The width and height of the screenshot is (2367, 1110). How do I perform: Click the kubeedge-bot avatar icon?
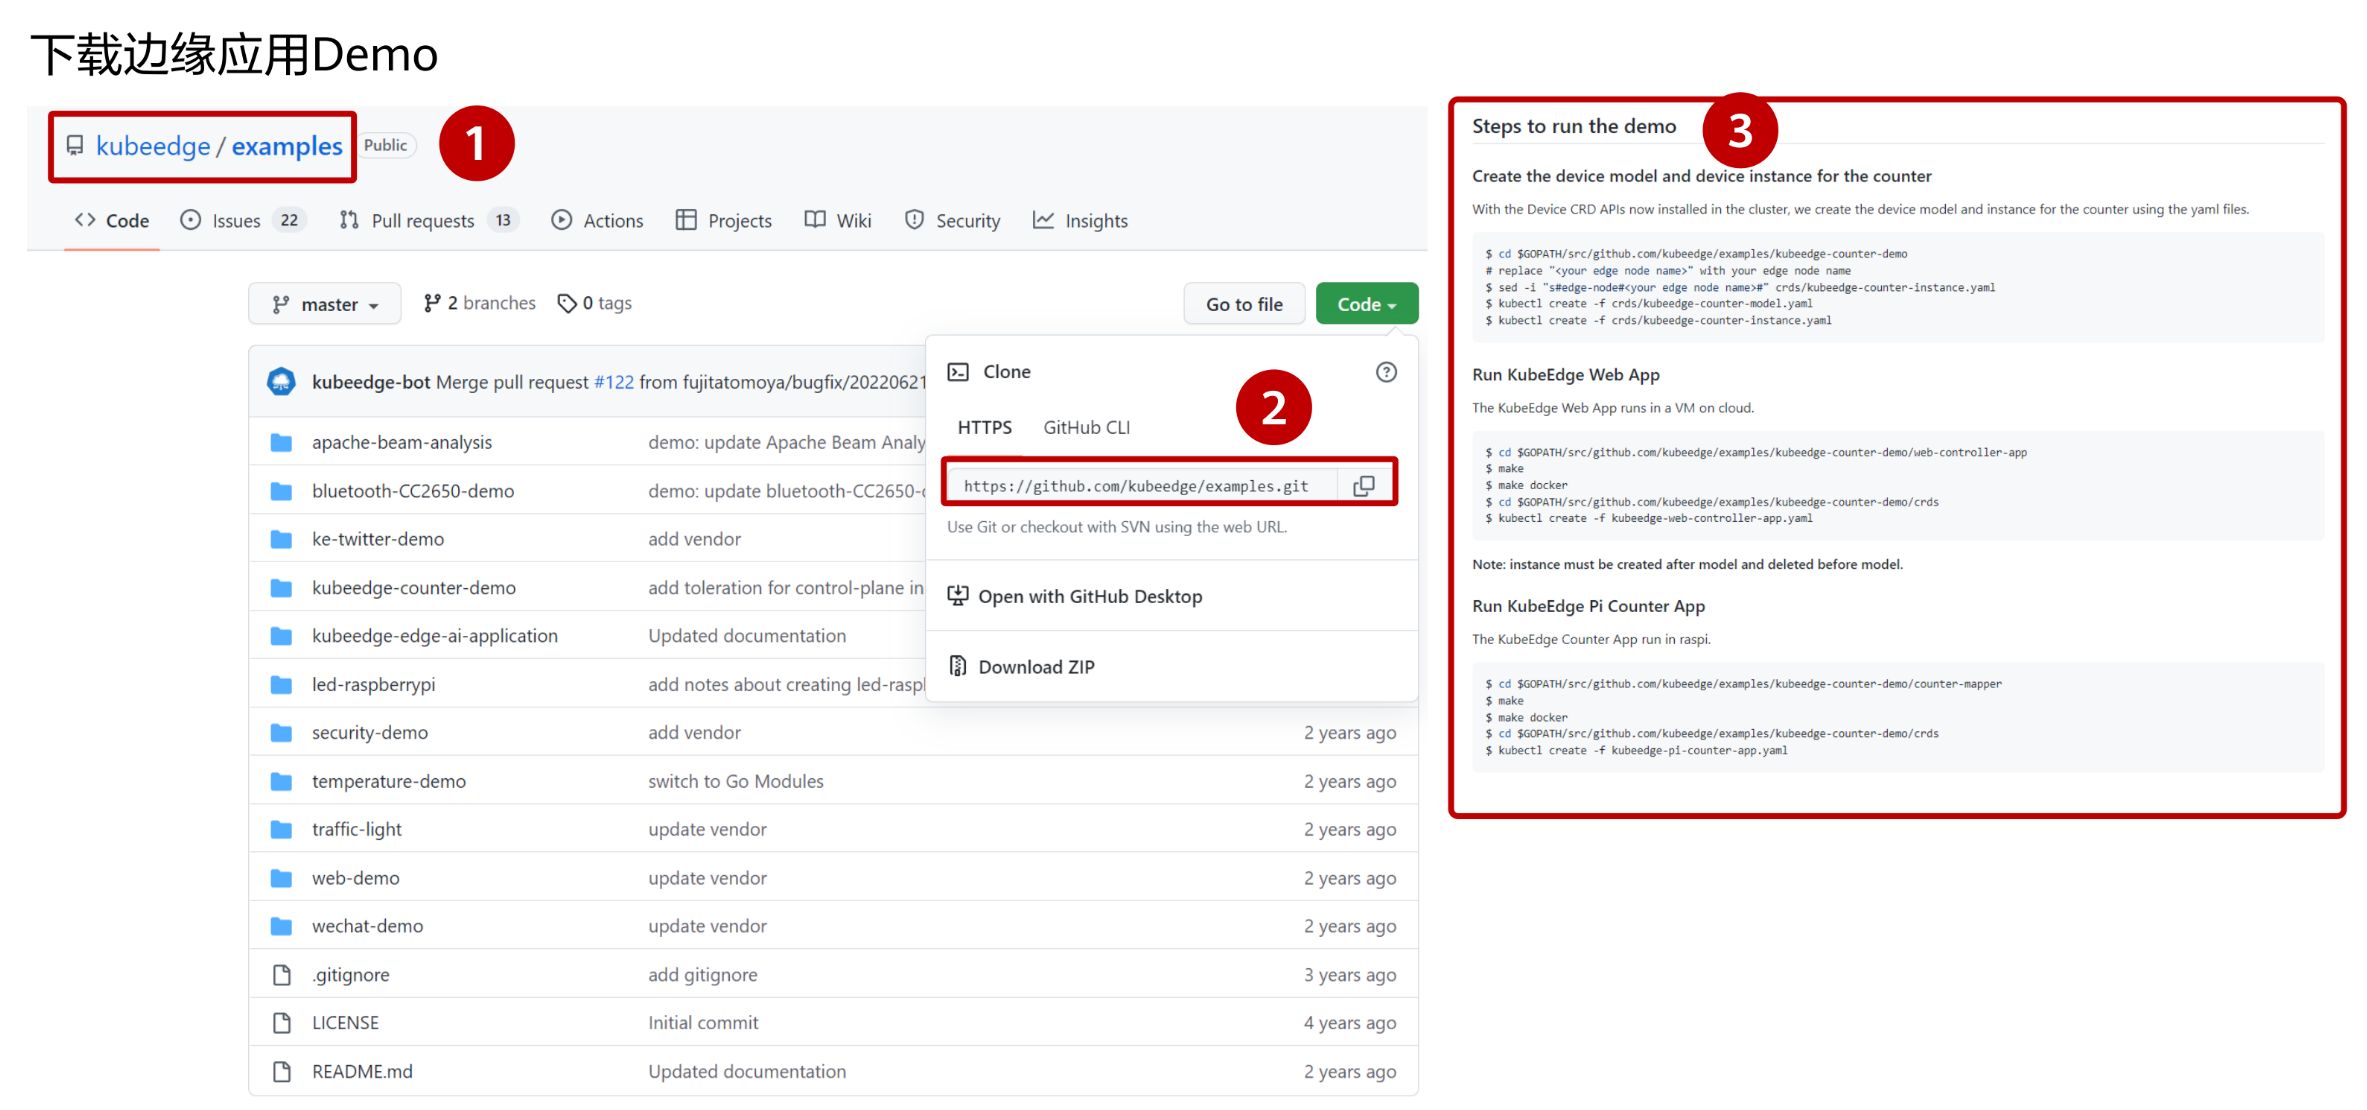pyautogui.click(x=281, y=382)
